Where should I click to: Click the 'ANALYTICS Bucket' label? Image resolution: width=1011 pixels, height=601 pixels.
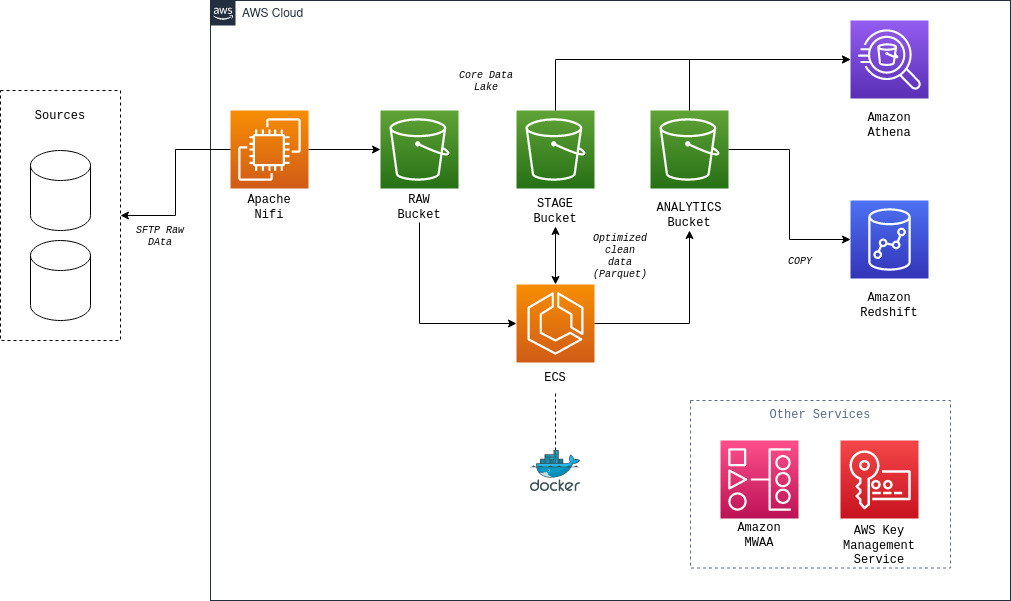[x=689, y=214]
